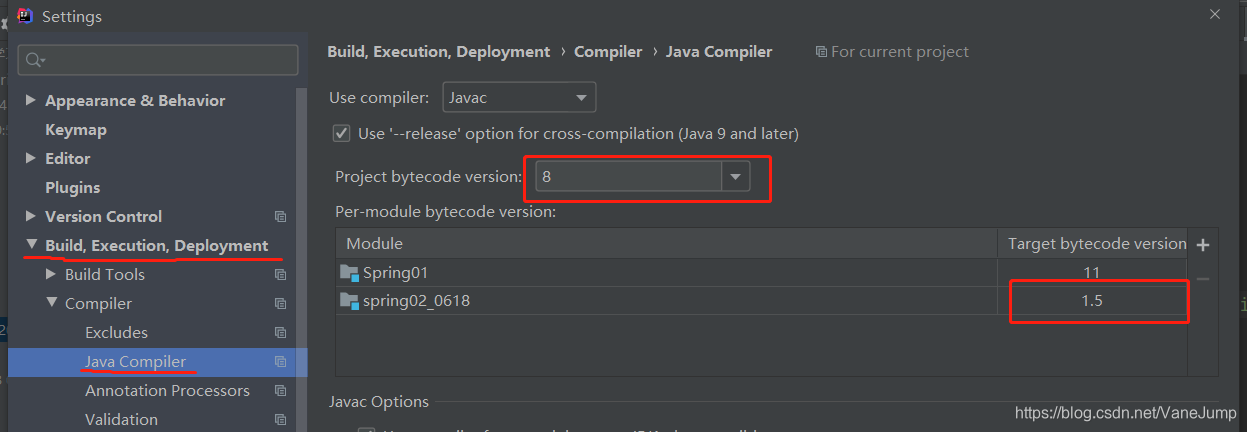Click the Spring01 module folder icon
The image size is (1247, 432).
click(x=348, y=273)
